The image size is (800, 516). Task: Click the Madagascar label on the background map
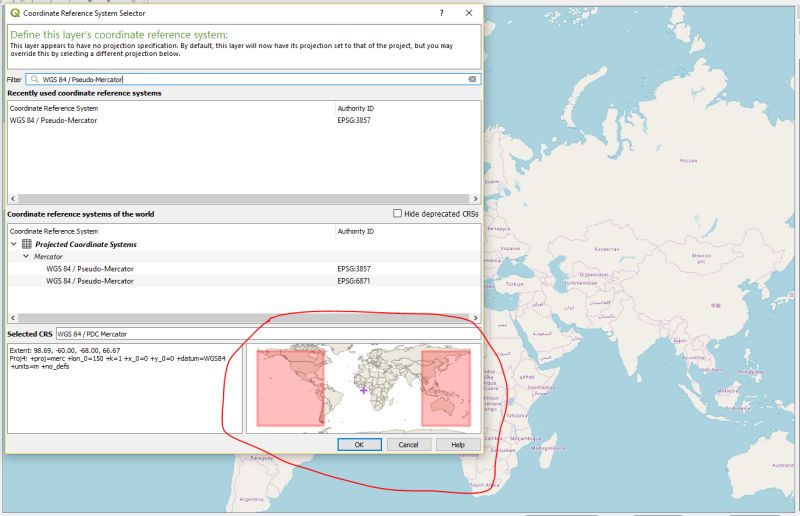coord(547,448)
